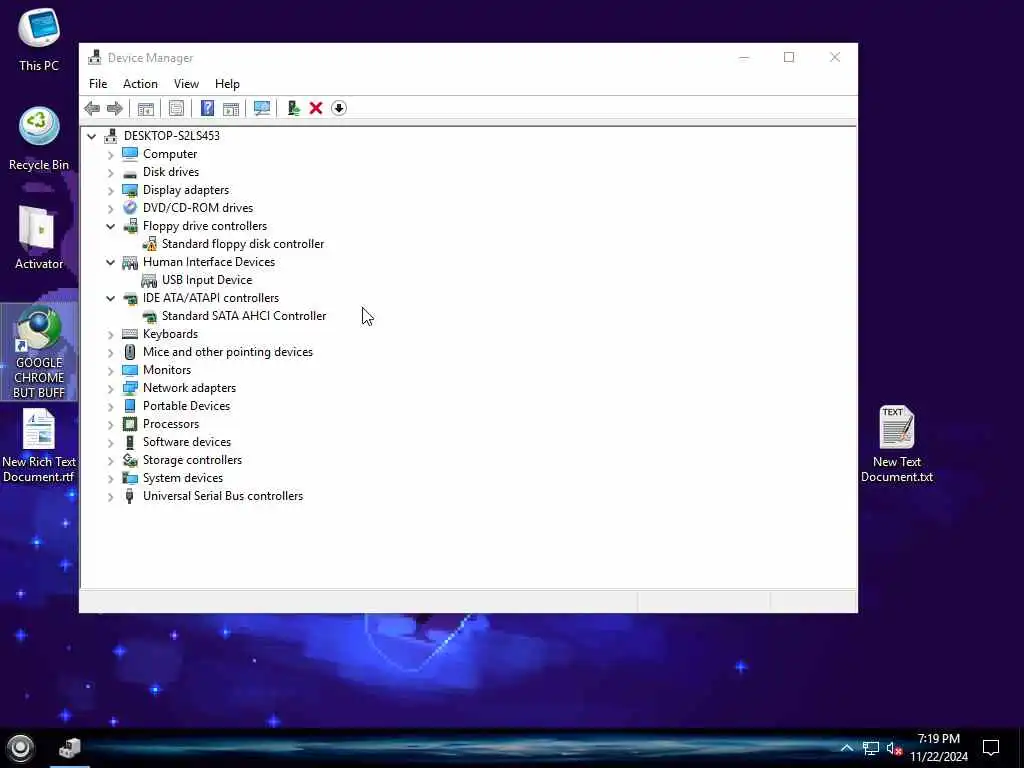1024x768 pixels.
Task: Open This PC desktop icon
Action: pyautogui.click(x=39, y=39)
